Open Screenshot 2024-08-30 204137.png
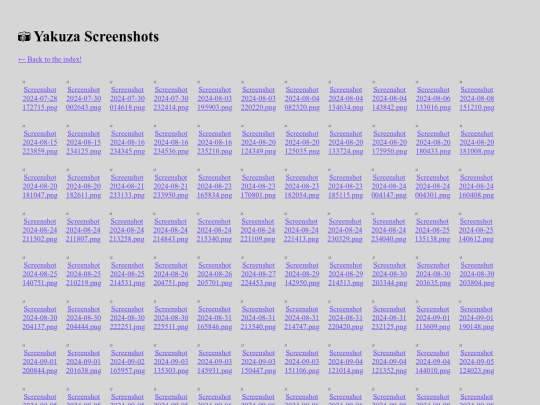The height and width of the screenshot is (405, 540). point(40,318)
